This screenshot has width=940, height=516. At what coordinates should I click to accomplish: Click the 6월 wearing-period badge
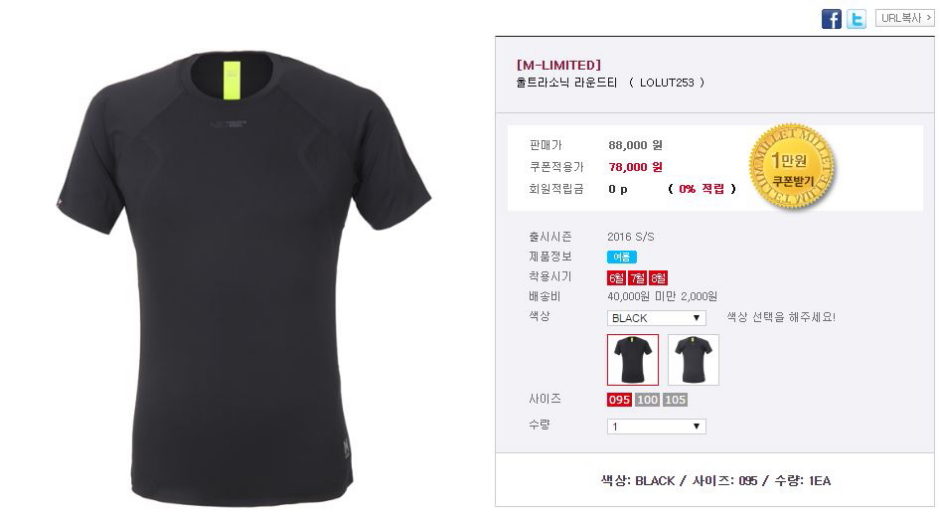[616, 278]
